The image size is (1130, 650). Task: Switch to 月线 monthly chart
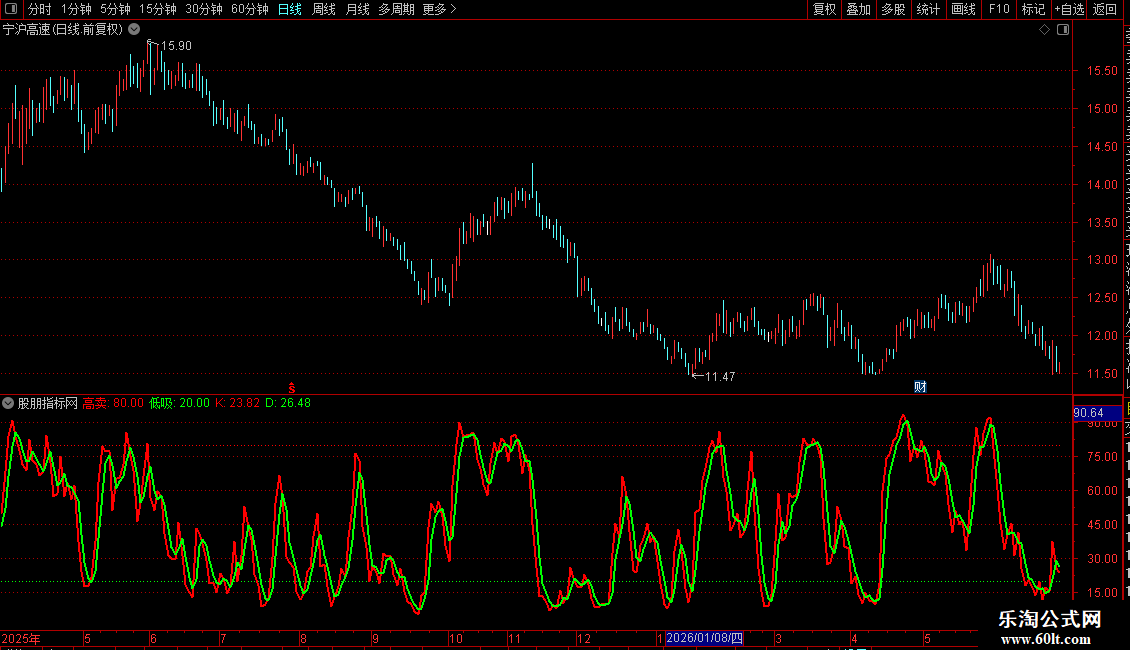[357, 9]
